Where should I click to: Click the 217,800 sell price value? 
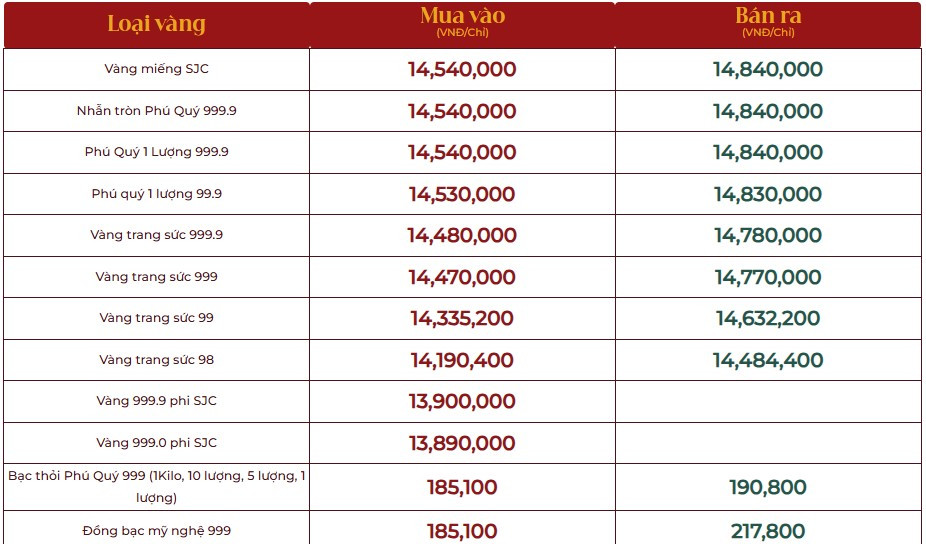(x=768, y=531)
